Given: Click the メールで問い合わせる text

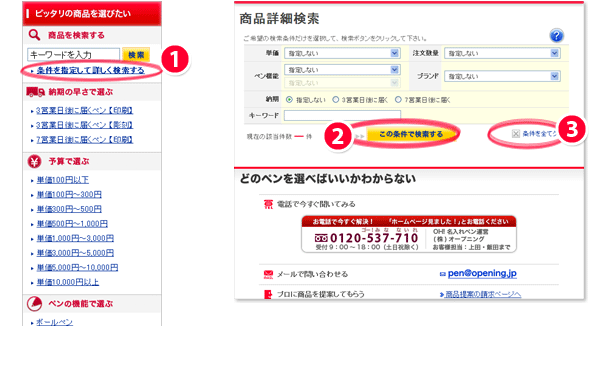Looking at the screenshot, I should pos(312,274).
